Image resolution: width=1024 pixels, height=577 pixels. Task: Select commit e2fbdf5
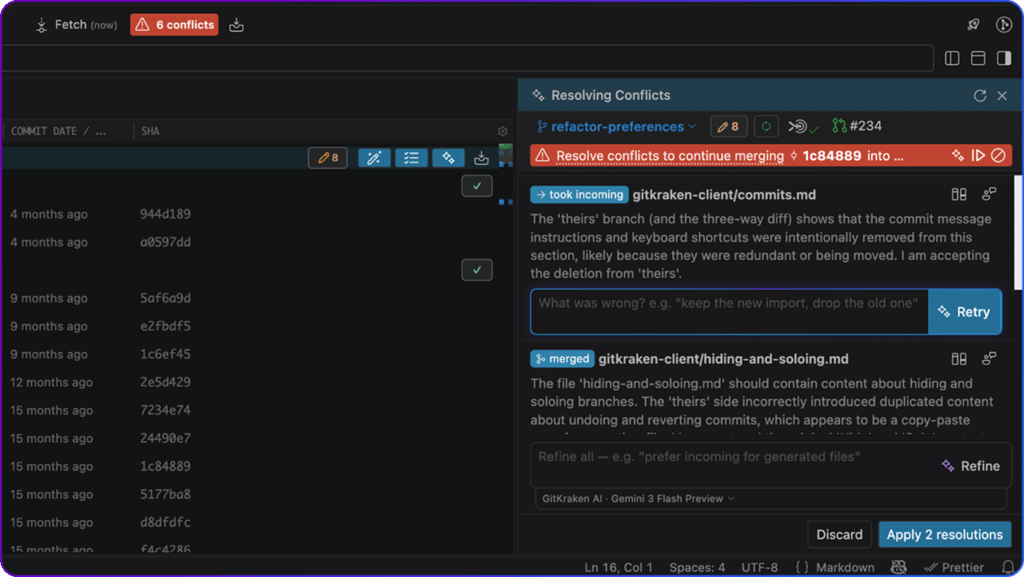(165, 326)
